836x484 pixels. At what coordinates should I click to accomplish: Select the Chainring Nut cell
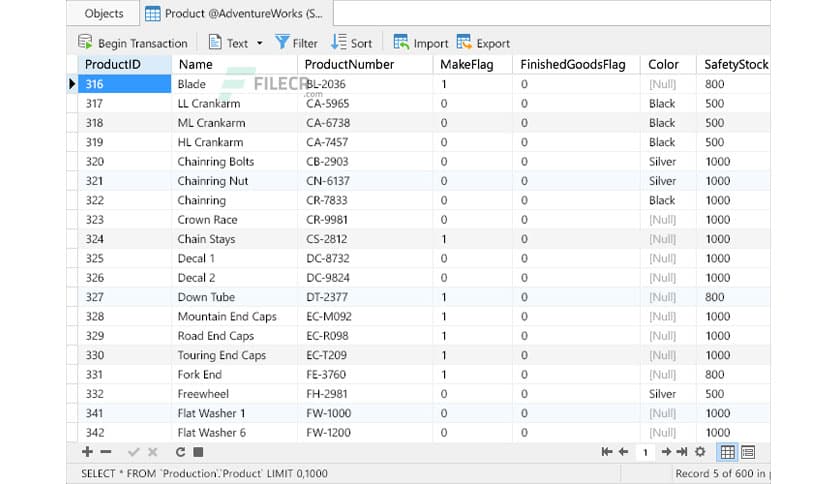pyautogui.click(x=235, y=181)
